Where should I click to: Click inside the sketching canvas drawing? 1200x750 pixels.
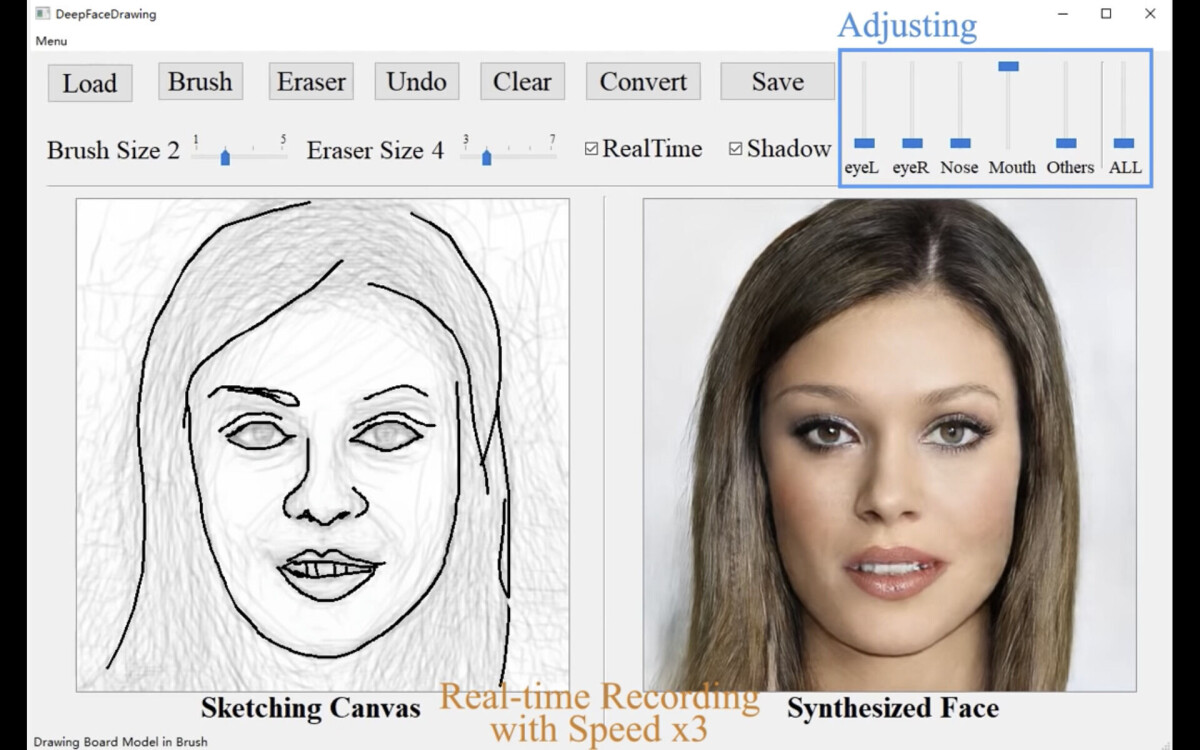[323, 445]
